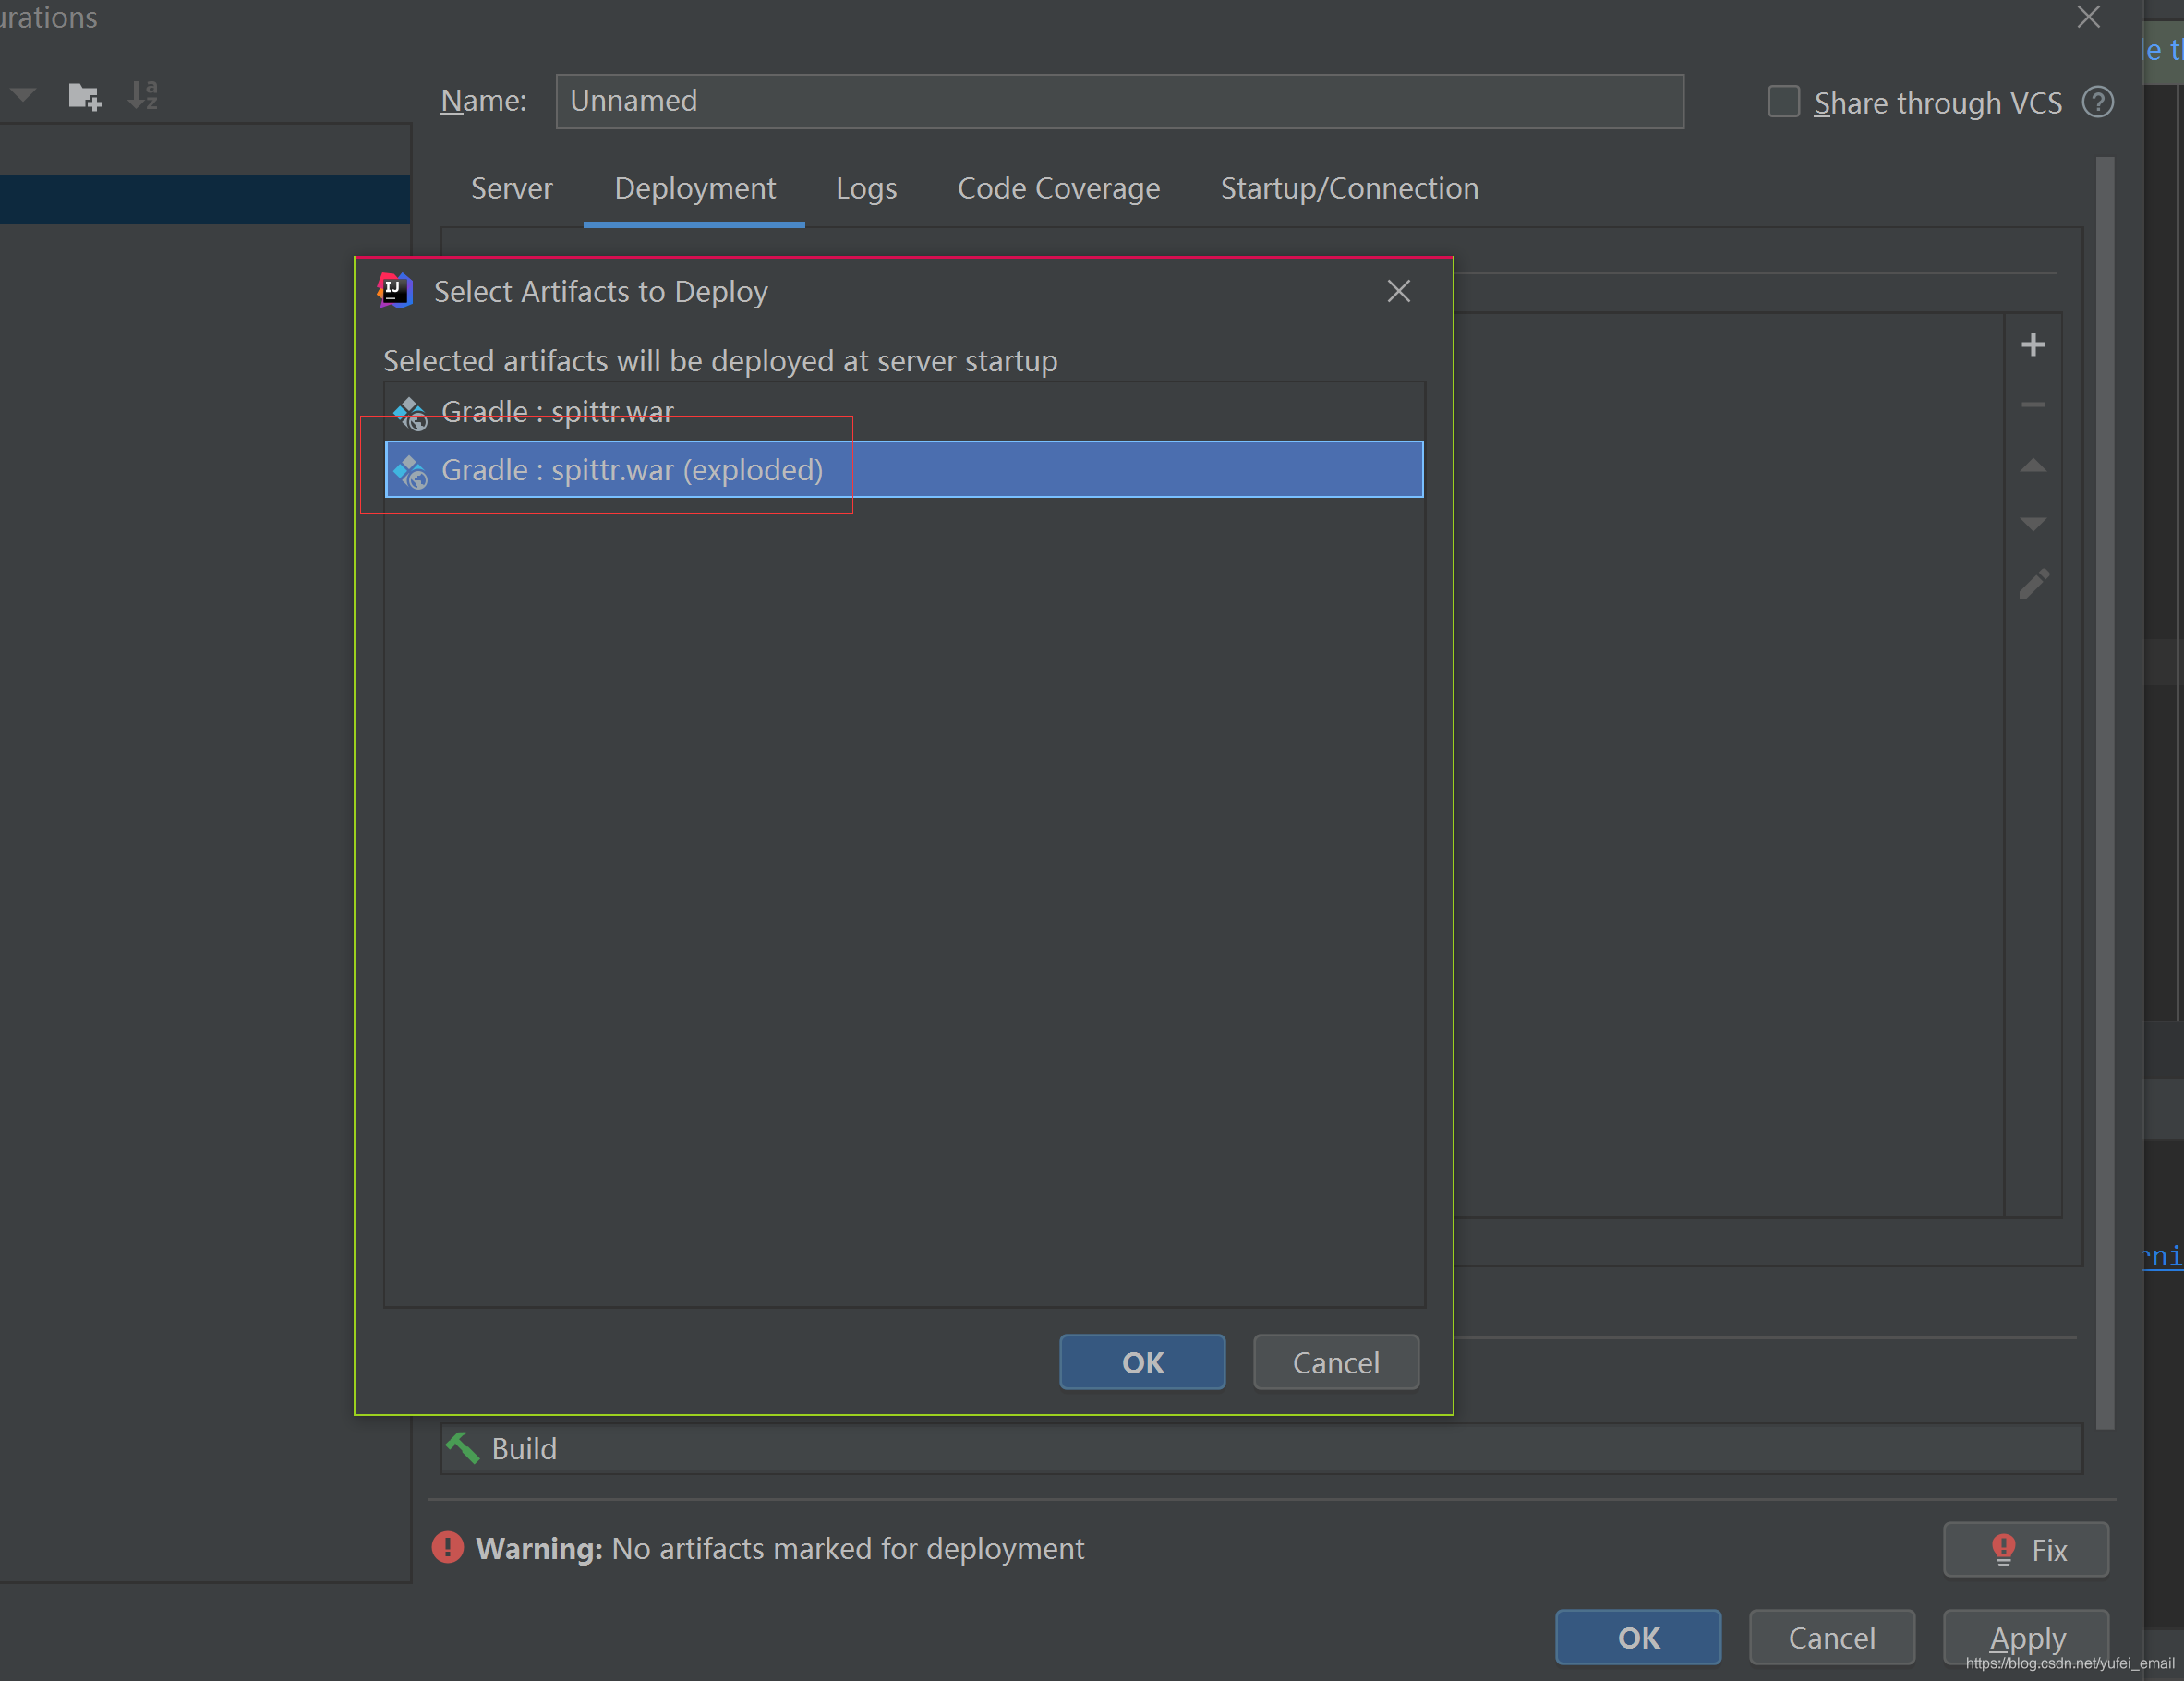This screenshot has width=2184, height=1681.
Task: Click the minus icon to remove artifact
Action: (x=2032, y=405)
